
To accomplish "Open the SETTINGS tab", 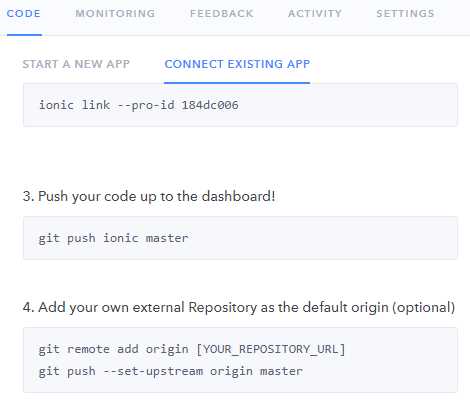I will pos(405,14).
